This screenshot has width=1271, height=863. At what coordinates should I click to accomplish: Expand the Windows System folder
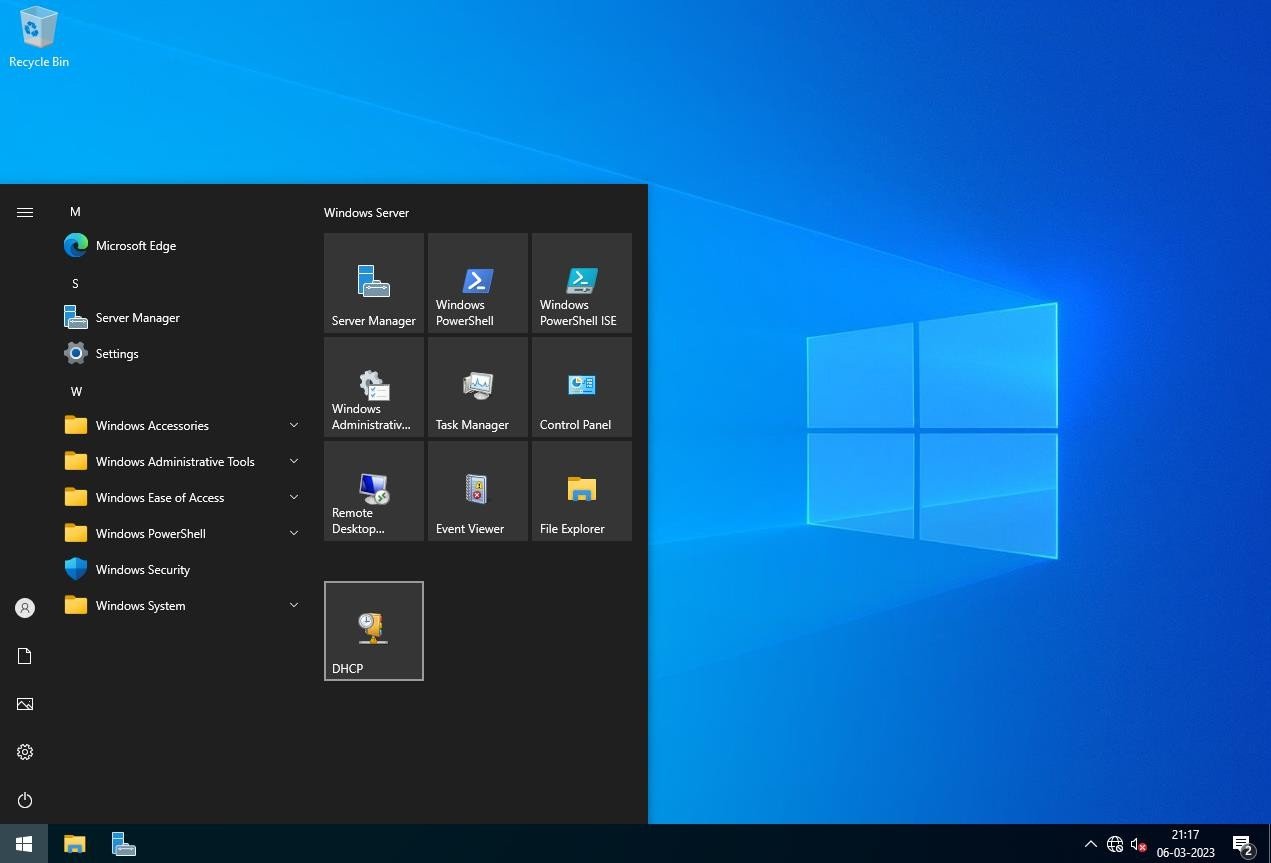click(x=182, y=605)
